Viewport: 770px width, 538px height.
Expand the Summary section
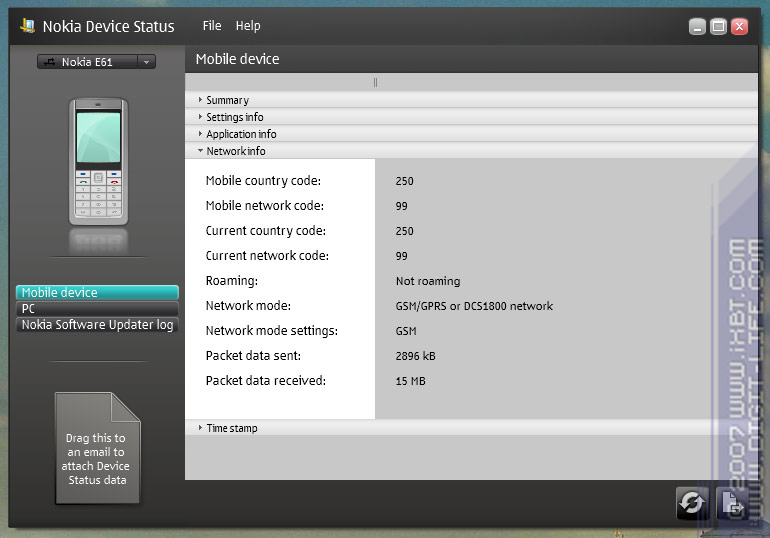(471, 100)
